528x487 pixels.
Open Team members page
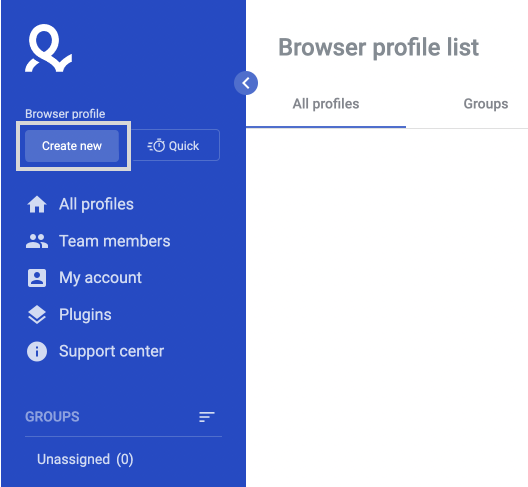tap(114, 241)
